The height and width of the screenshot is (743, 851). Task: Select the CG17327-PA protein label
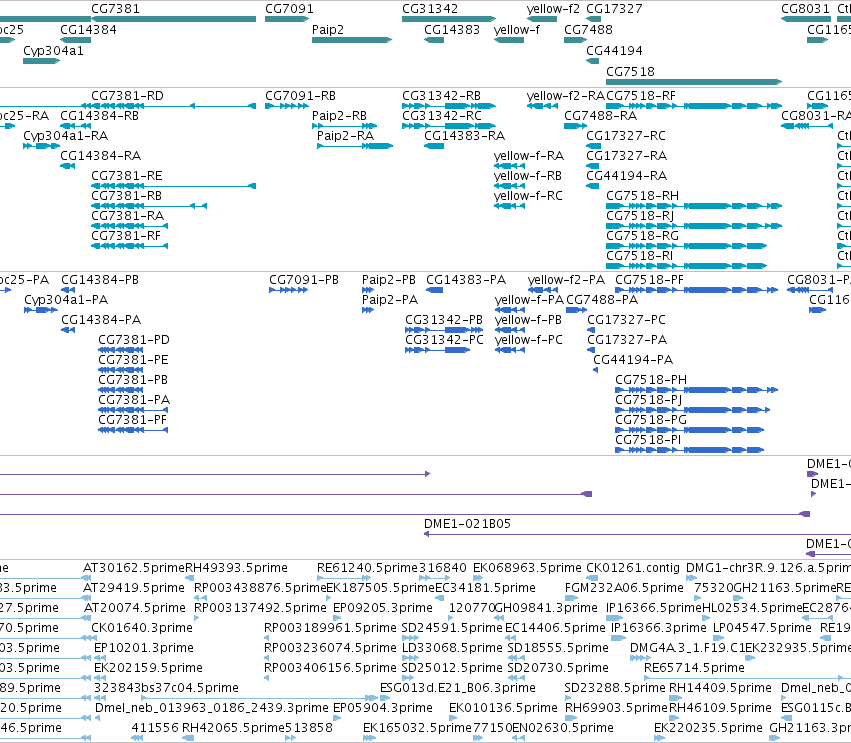(627, 340)
